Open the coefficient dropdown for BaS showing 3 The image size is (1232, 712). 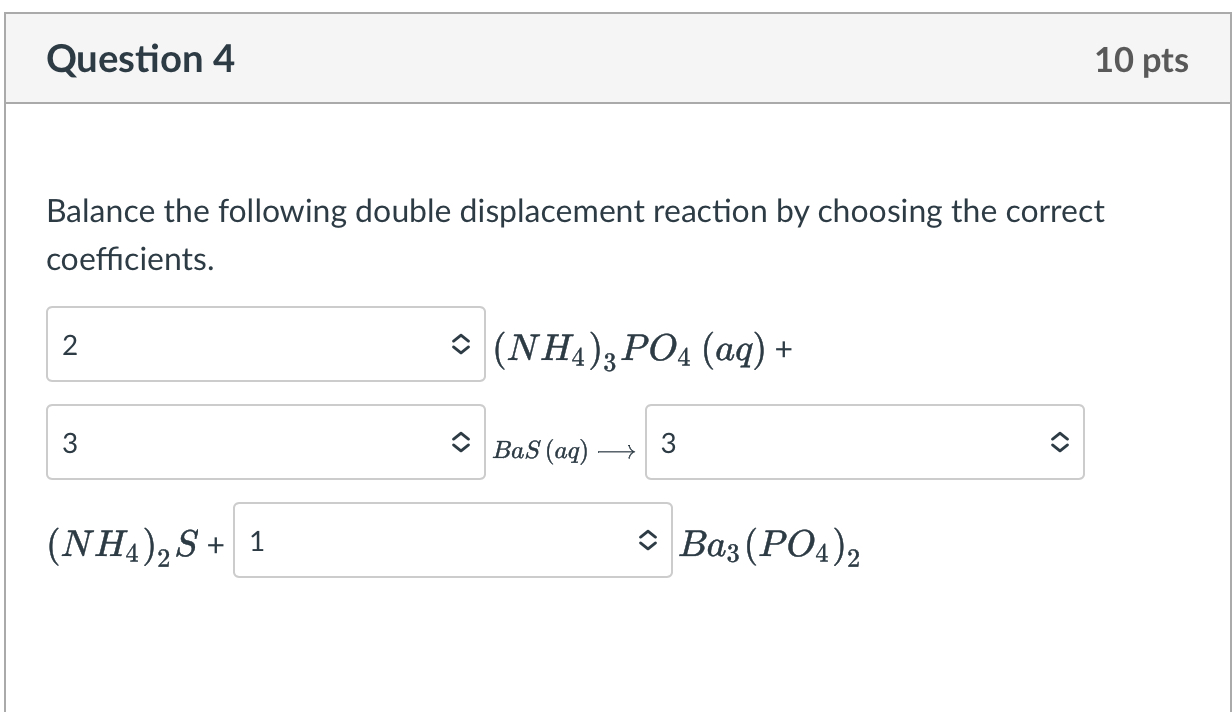coord(265,441)
